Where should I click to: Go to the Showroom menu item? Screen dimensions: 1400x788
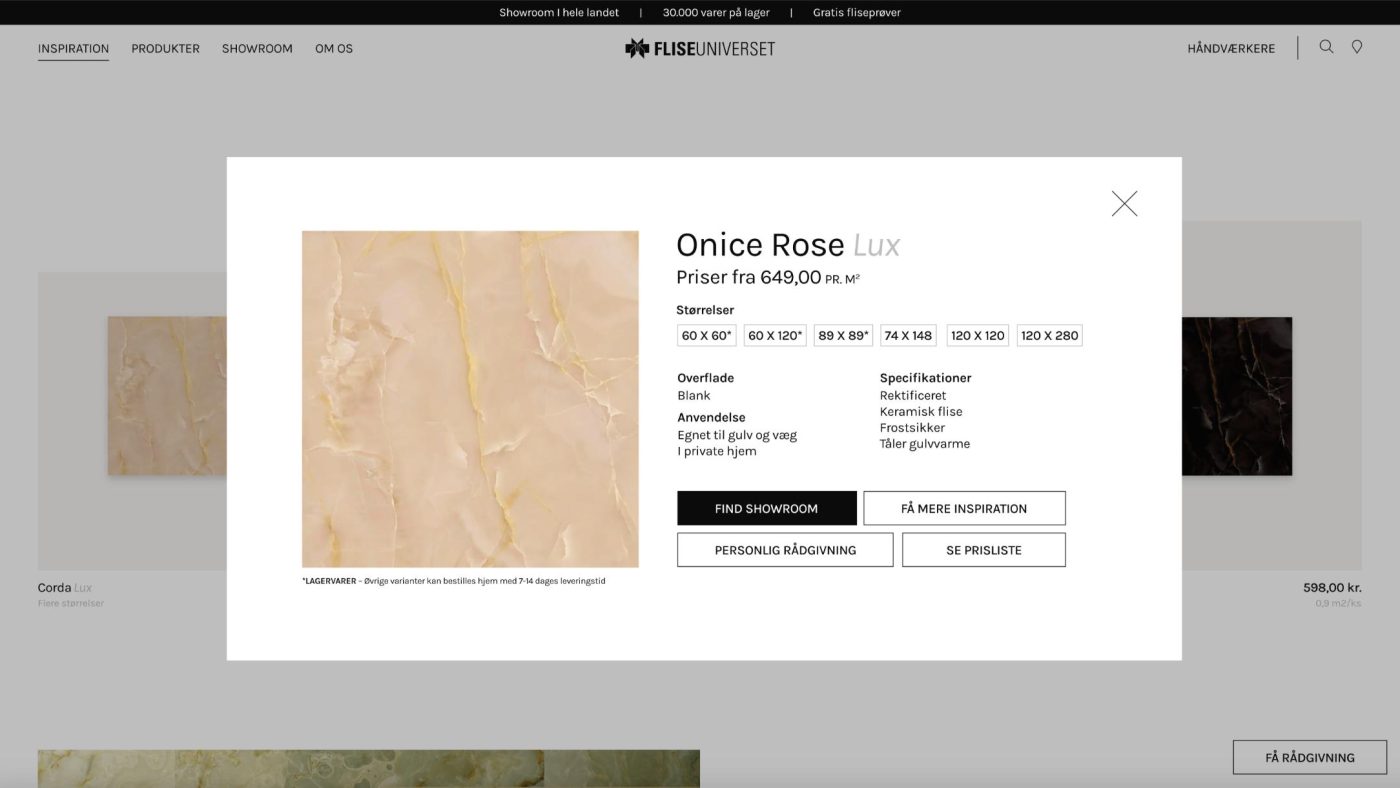pos(257,48)
